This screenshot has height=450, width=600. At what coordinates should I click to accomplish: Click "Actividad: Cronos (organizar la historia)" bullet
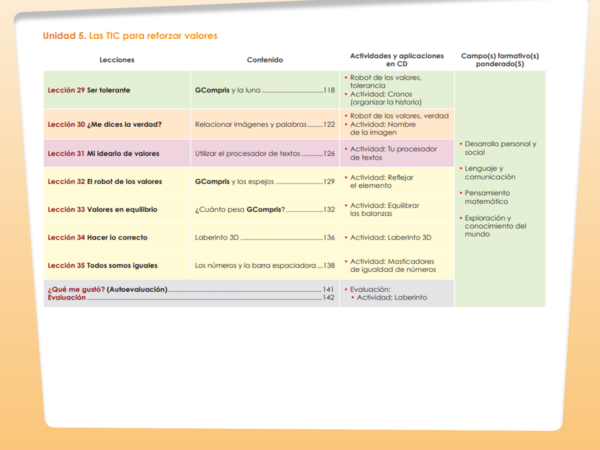(383, 98)
